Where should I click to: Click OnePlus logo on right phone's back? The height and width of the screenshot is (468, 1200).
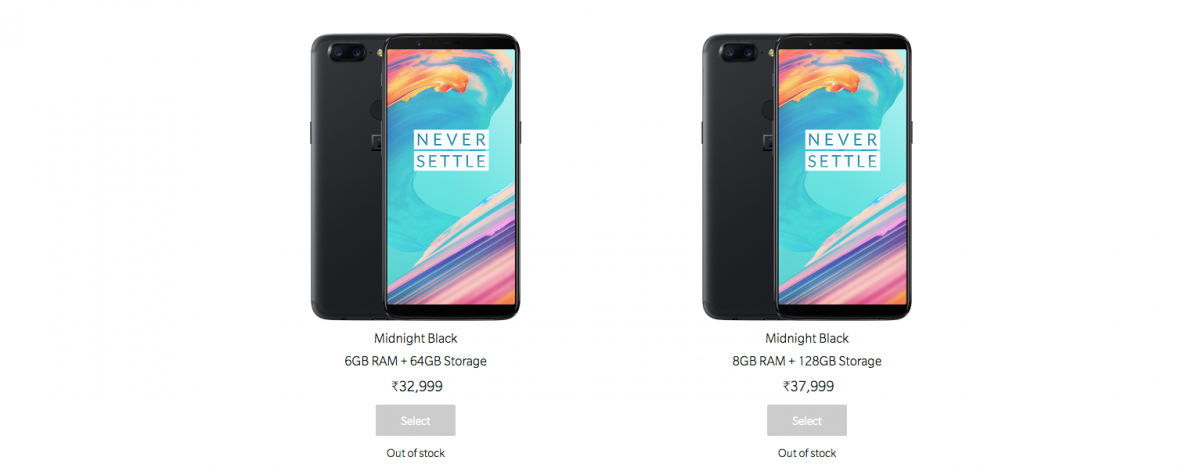pos(769,141)
